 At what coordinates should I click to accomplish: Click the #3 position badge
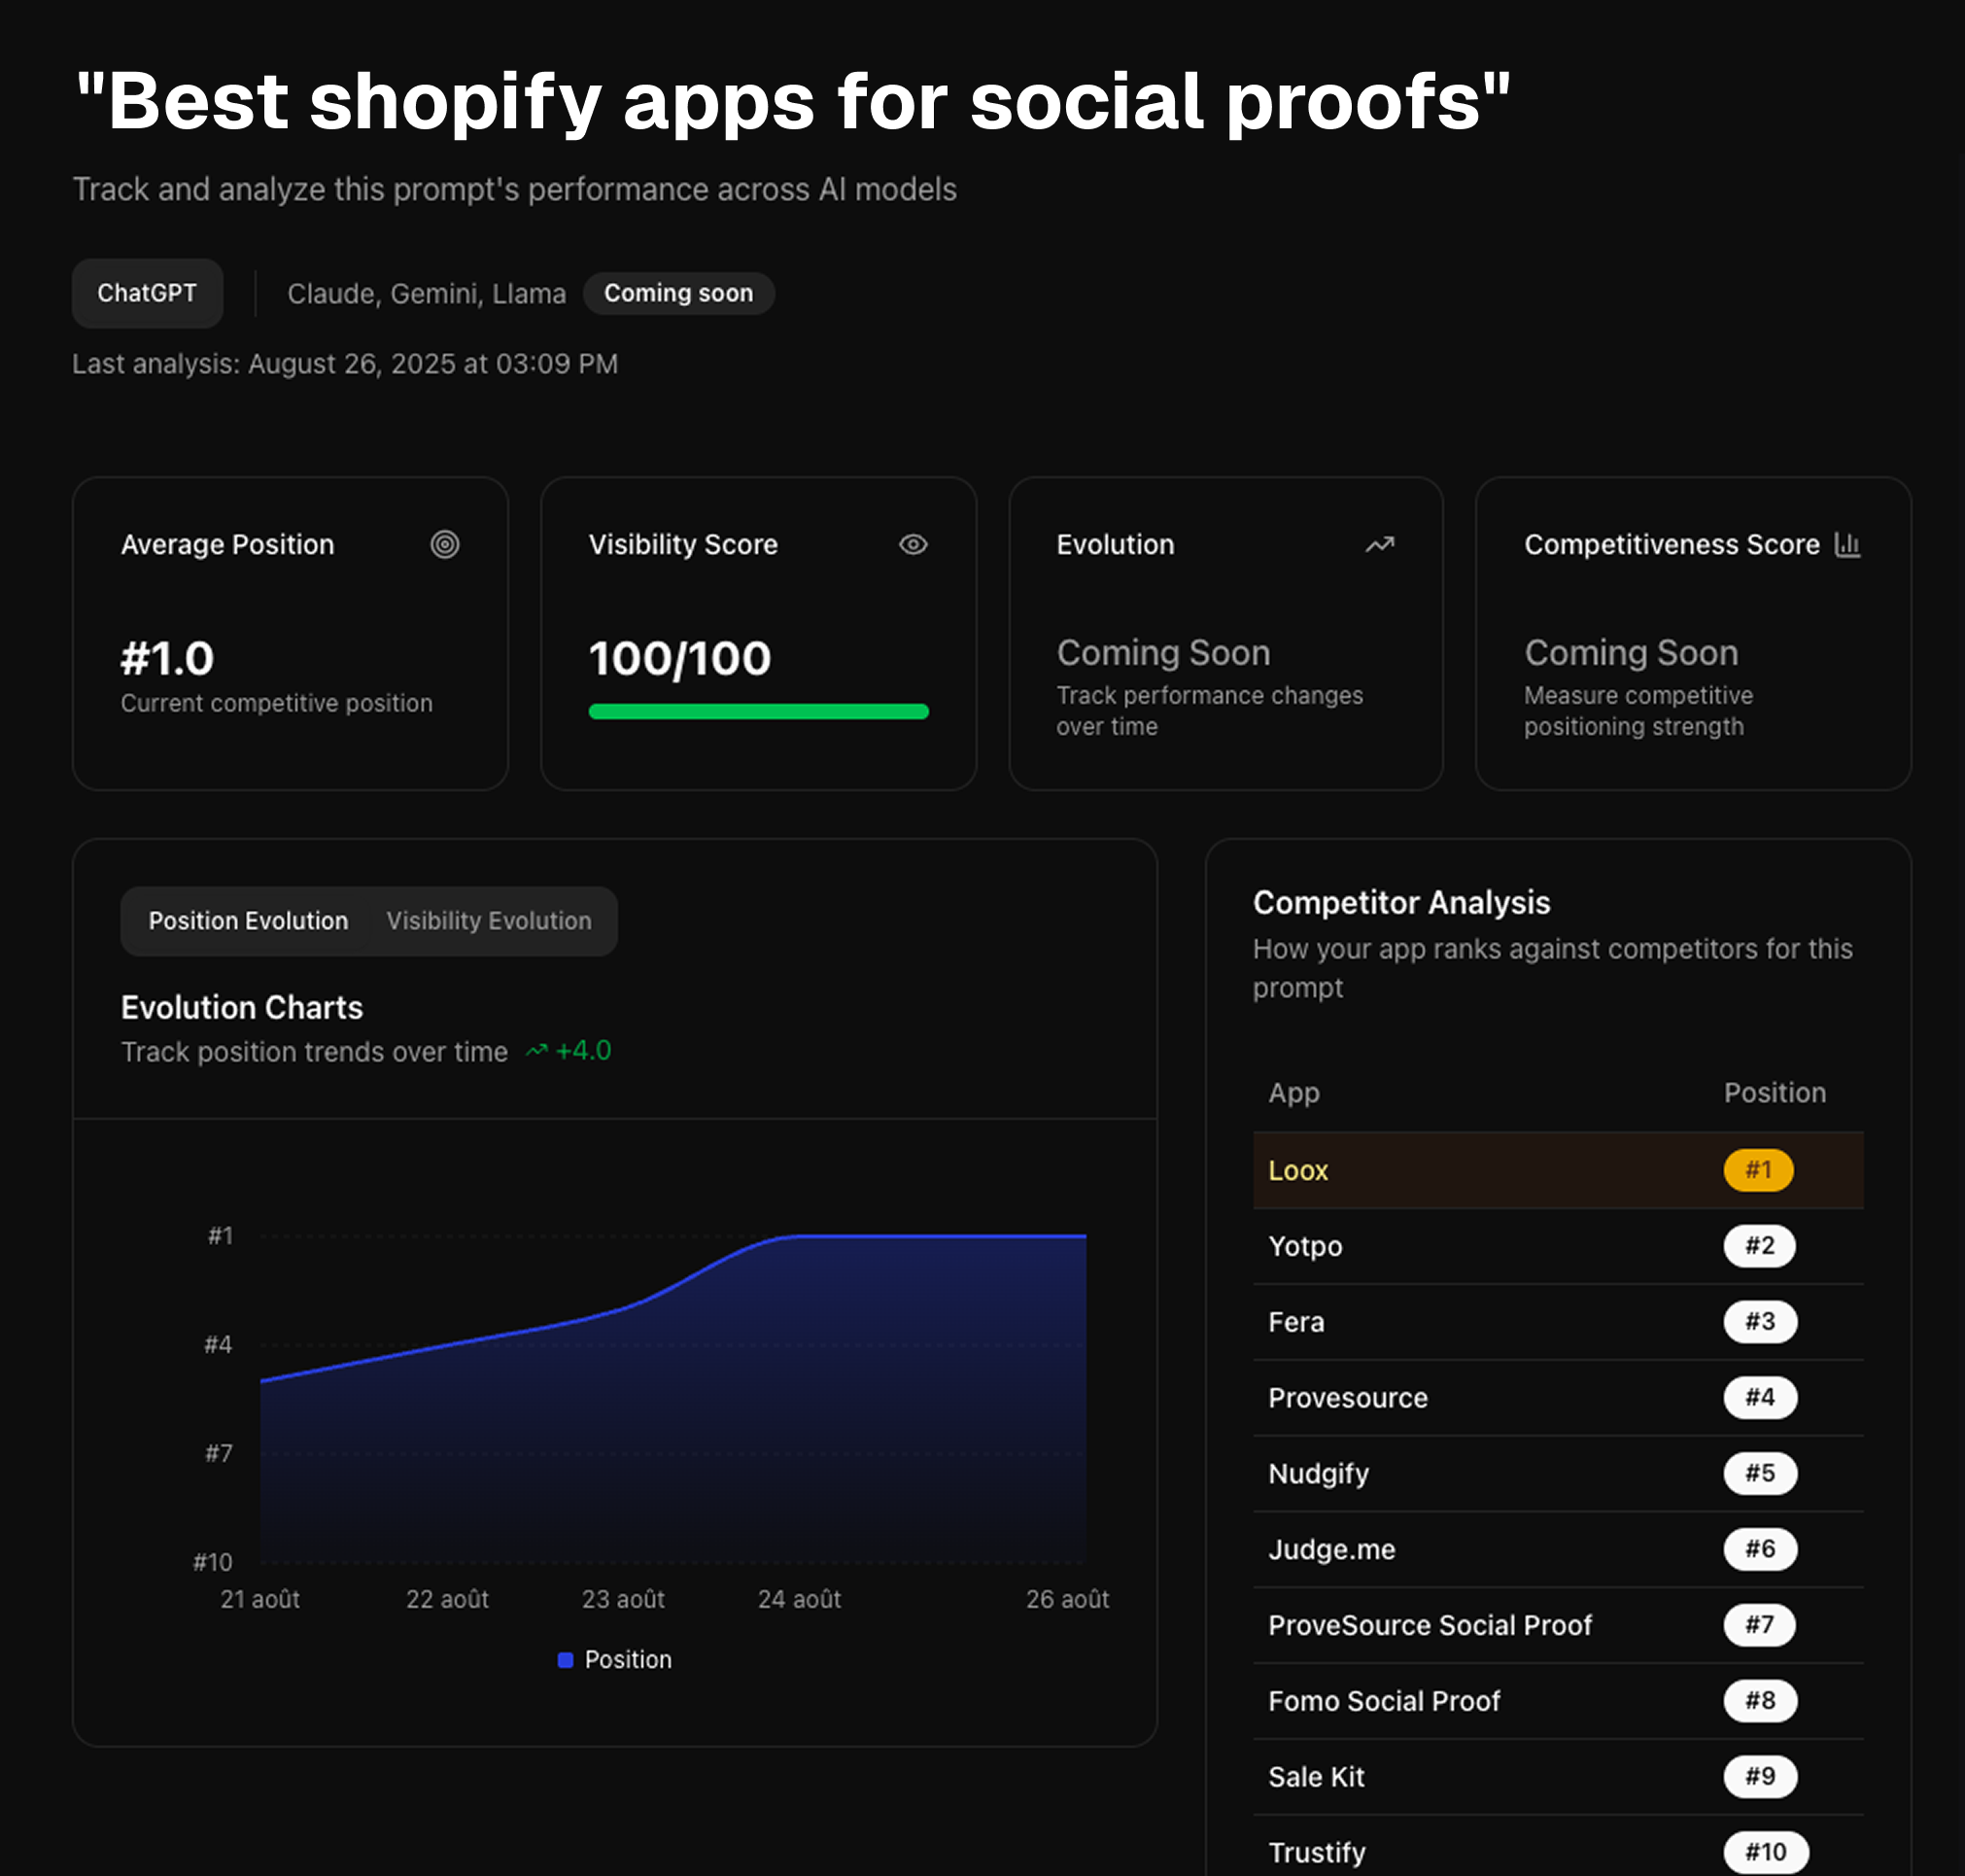click(1760, 1322)
